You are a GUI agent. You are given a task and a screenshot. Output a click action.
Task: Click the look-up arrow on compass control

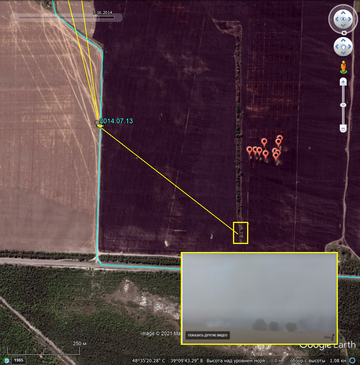(343, 13)
